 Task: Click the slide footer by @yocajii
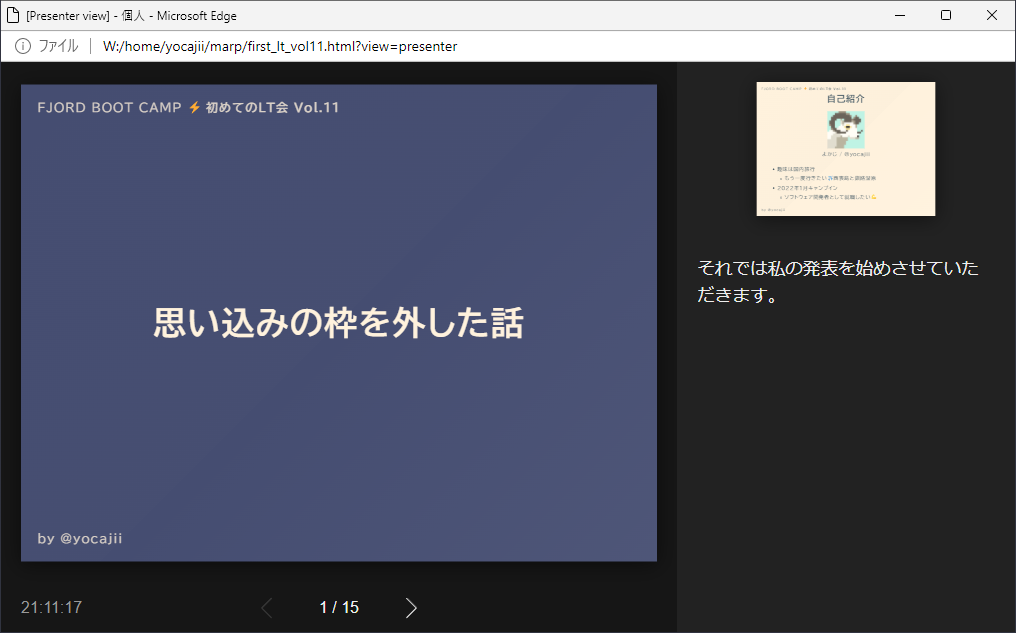(x=80, y=538)
